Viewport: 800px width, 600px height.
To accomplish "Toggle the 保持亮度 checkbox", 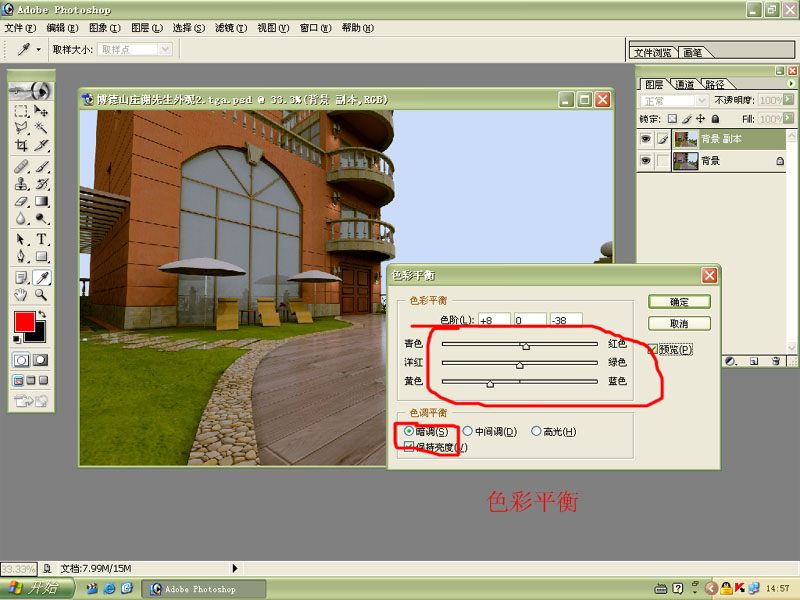I will pos(409,447).
